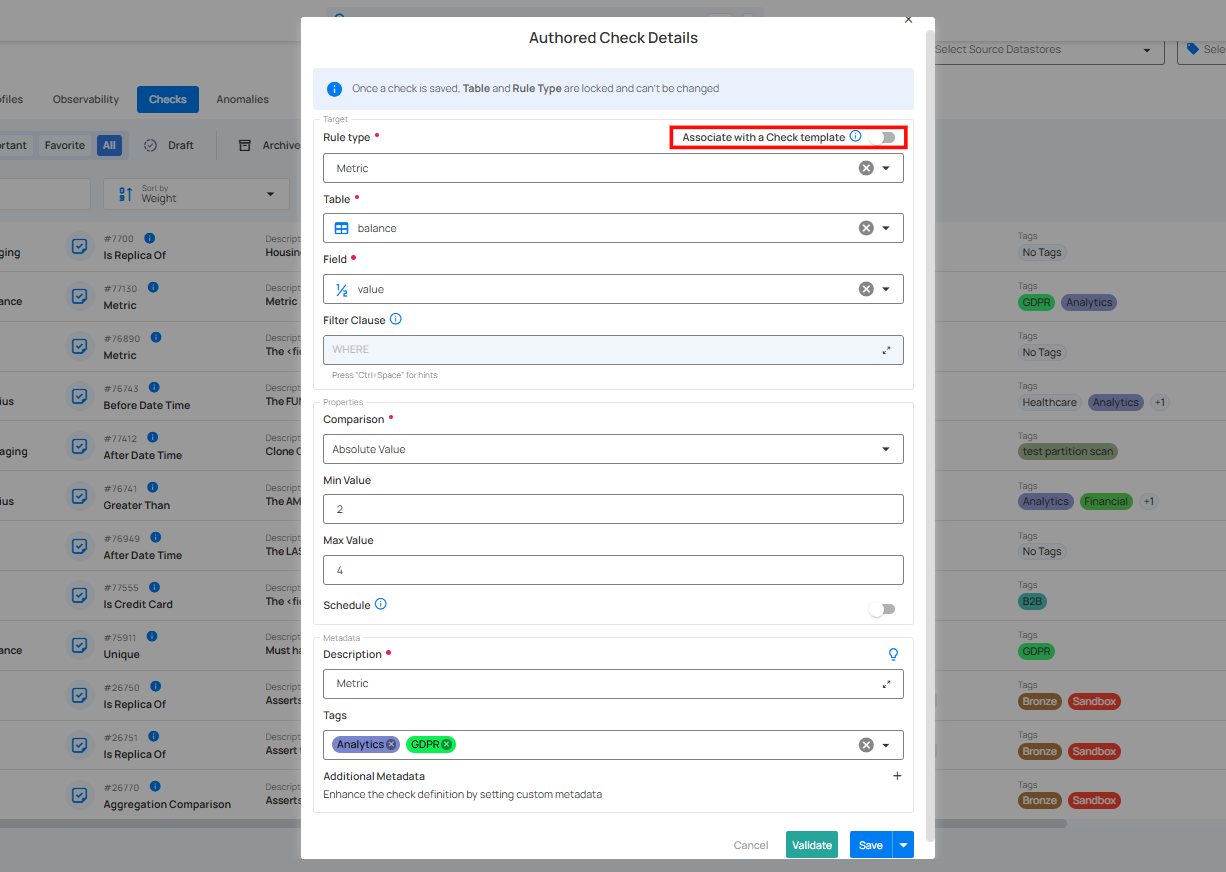Click the Financial tag in the list
This screenshot has height=872, width=1226.
tap(1106, 501)
